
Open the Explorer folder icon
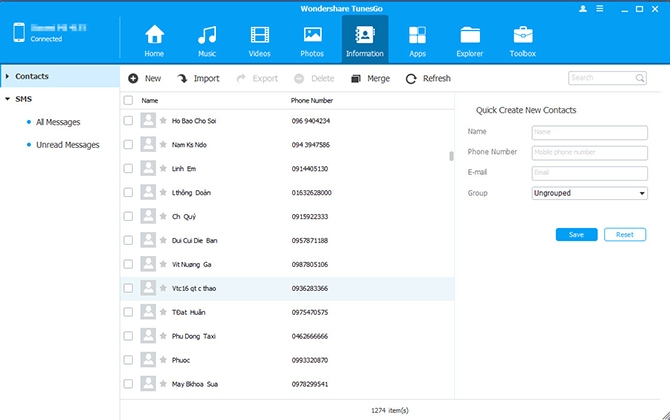tap(470, 35)
